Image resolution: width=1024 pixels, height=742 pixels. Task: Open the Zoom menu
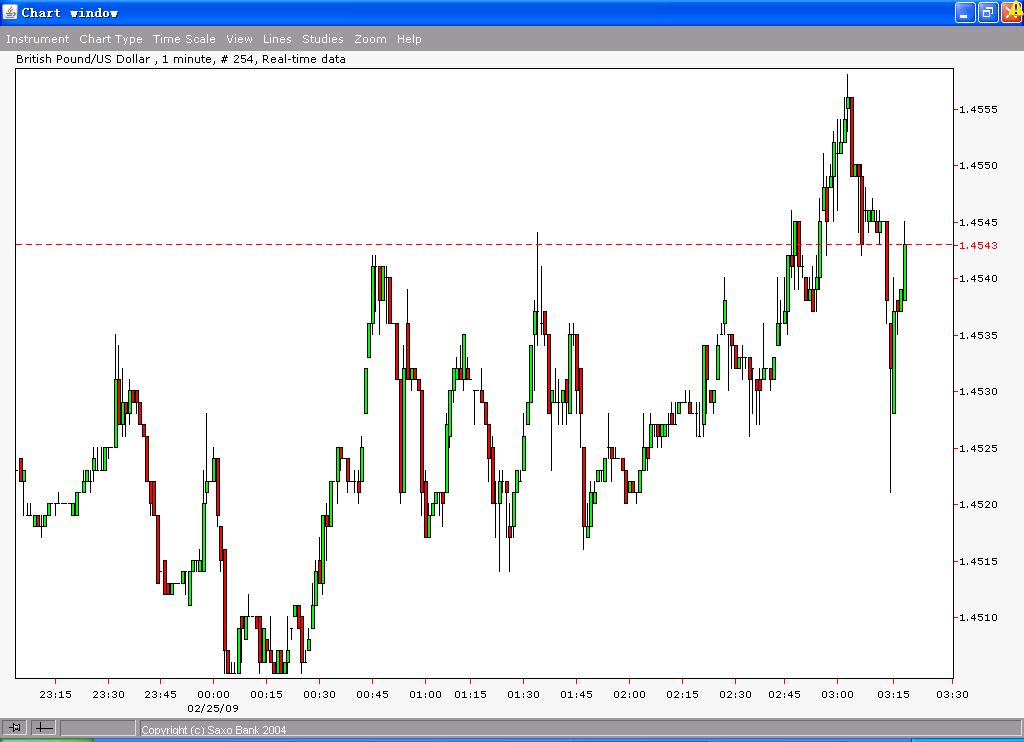coord(370,39)
